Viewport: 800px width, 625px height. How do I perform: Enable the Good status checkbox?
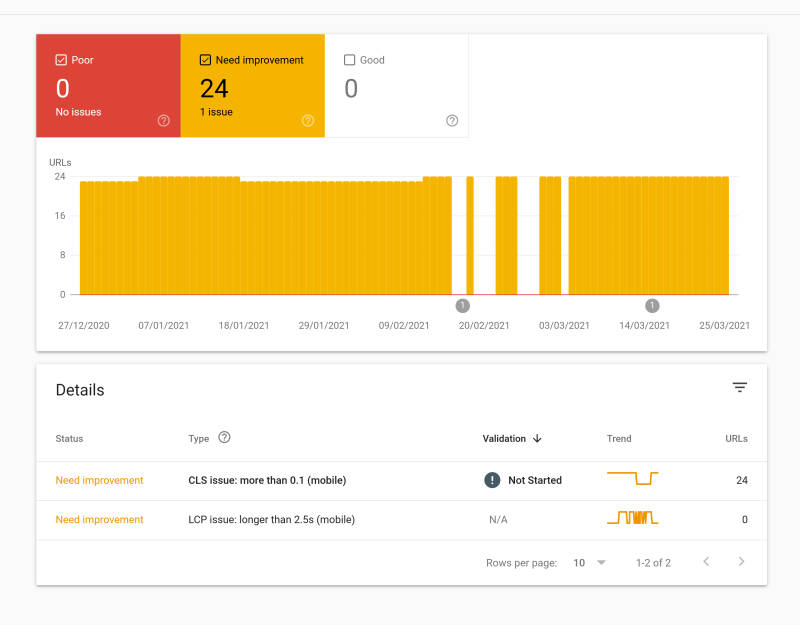pos(350,60)
